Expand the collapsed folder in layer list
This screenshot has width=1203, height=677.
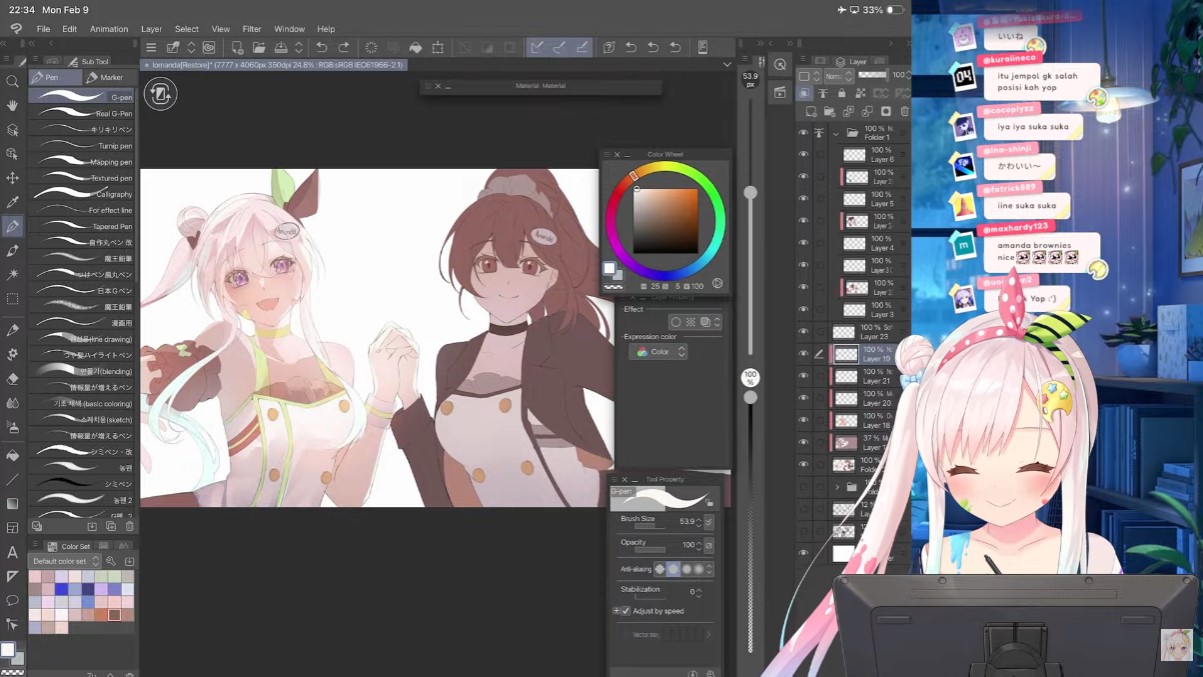[x=837, y=487]
